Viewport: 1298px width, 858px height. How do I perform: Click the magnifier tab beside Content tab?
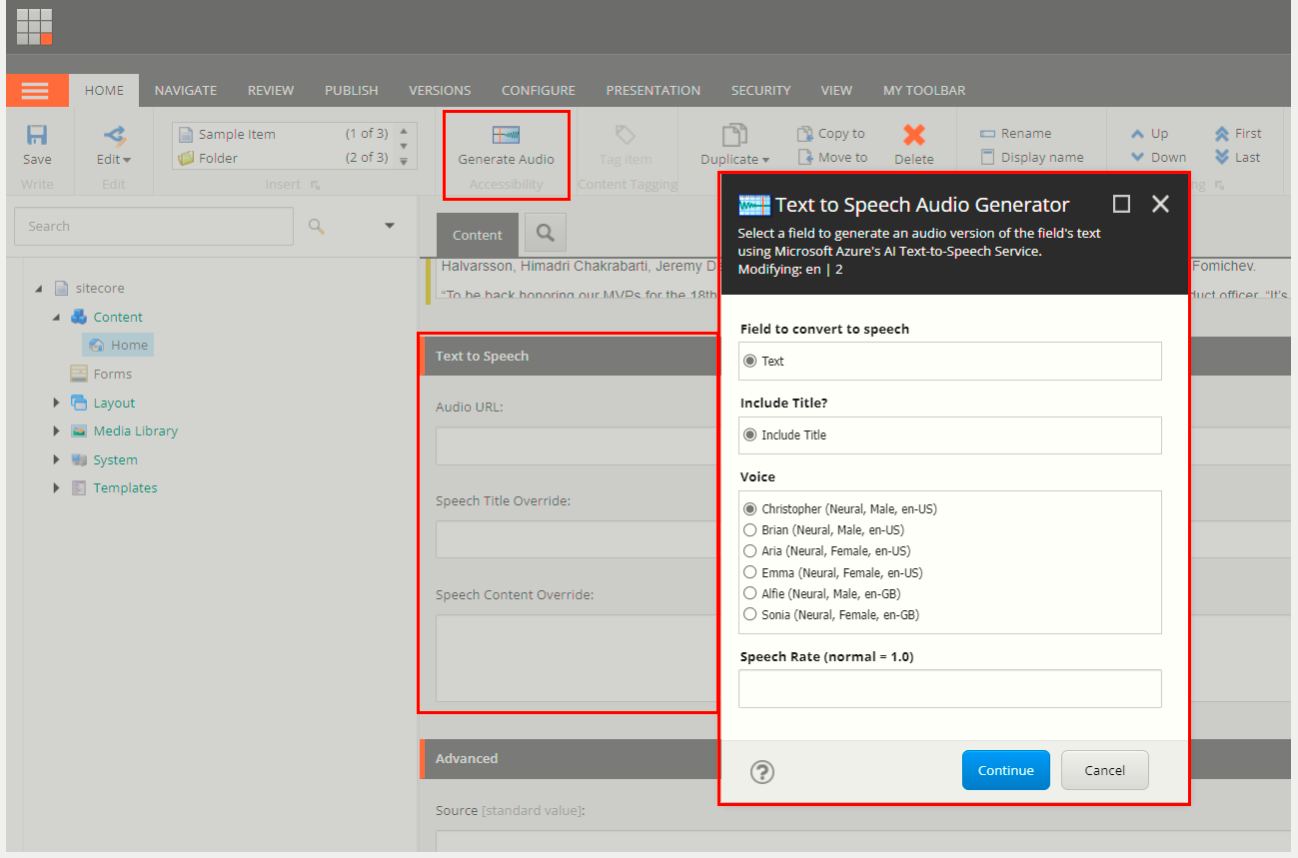[545, 233]
